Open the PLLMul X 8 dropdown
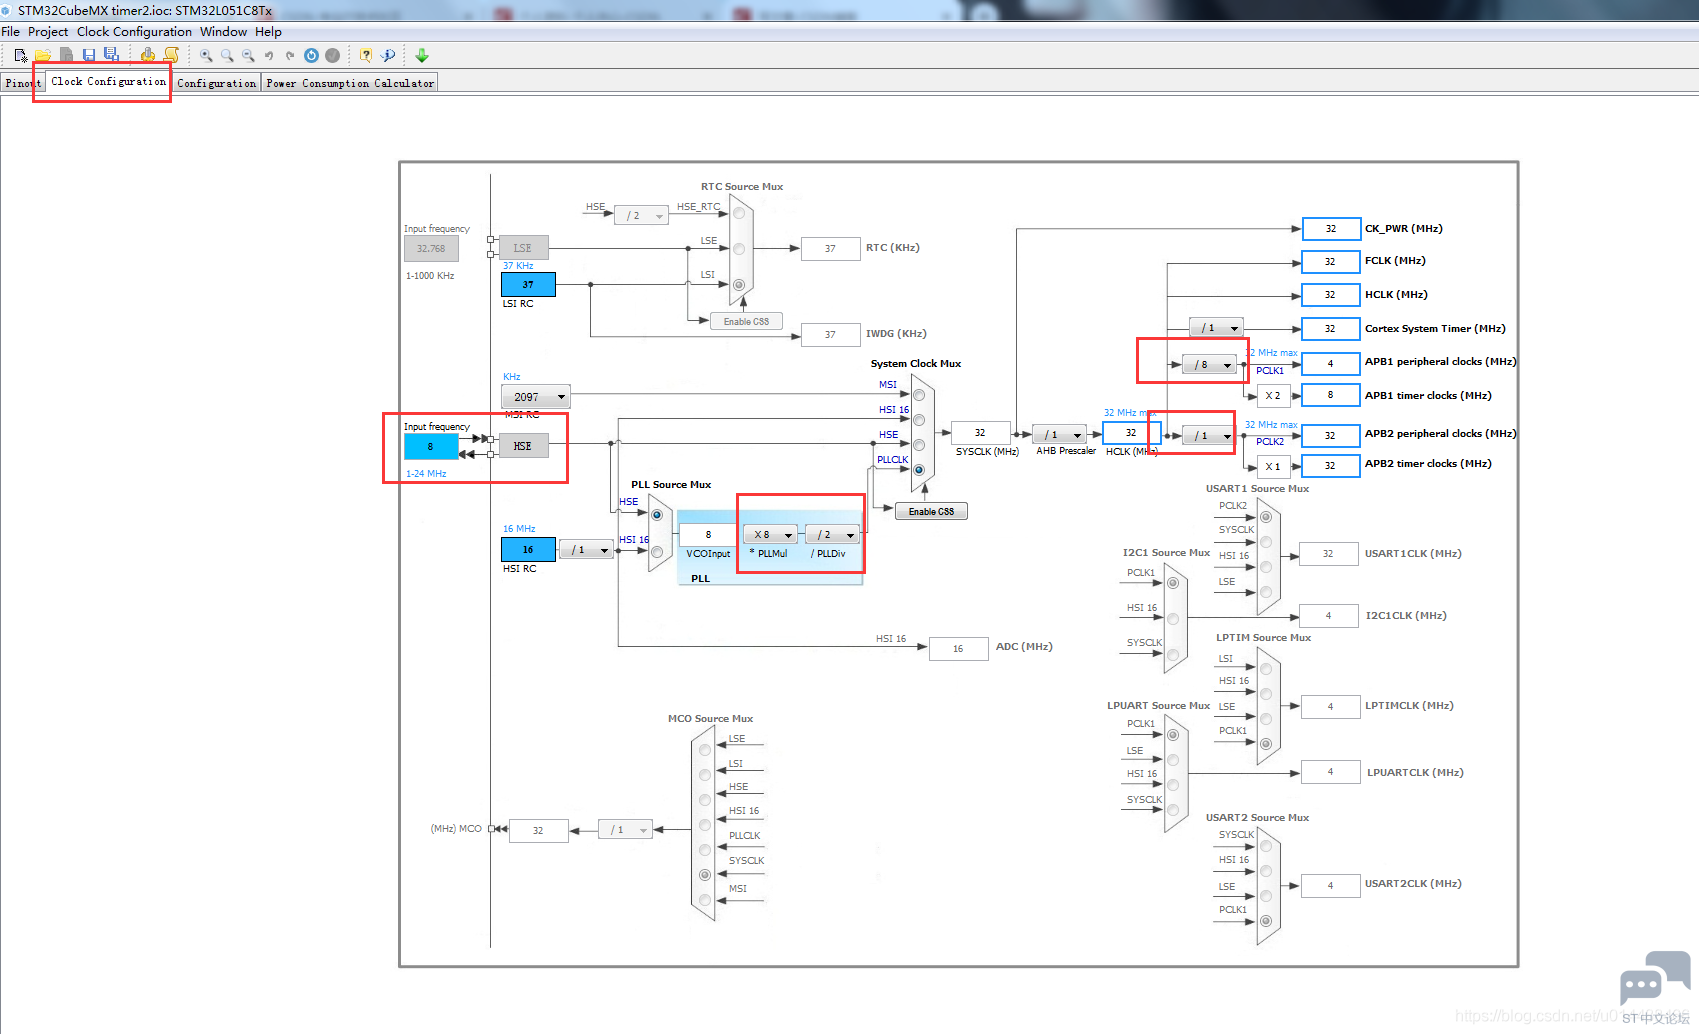Screen dimensions: 1699x1034 [770, 535]
